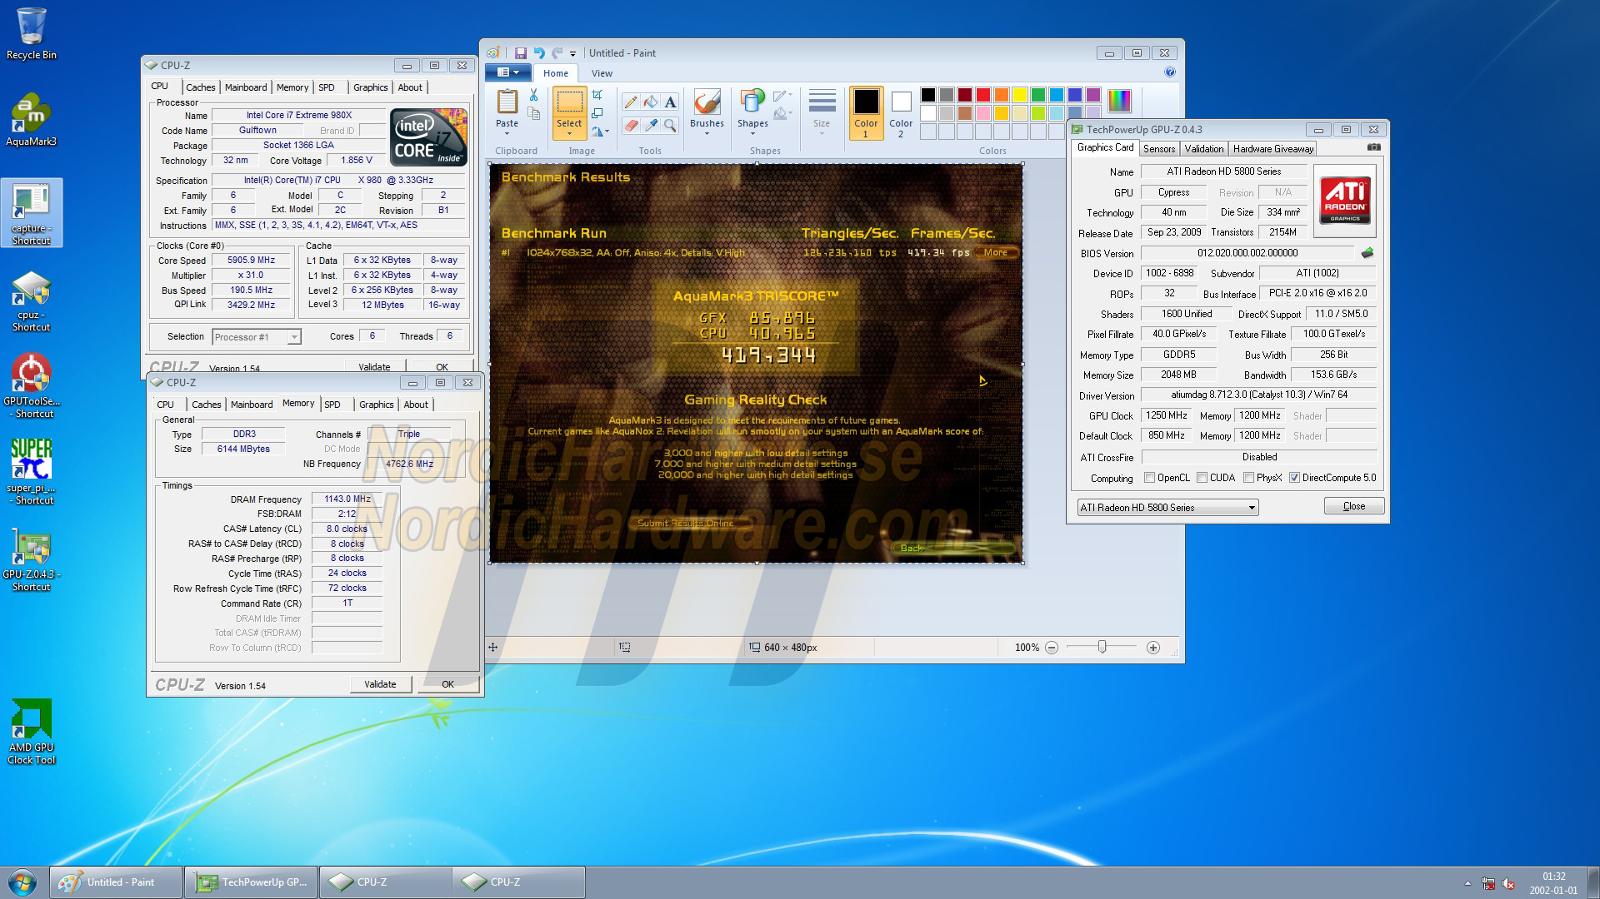Screen dimensions: 1600x899
Task: Click Undo arrow in Paint title bar
Action: tap(539, 53)
